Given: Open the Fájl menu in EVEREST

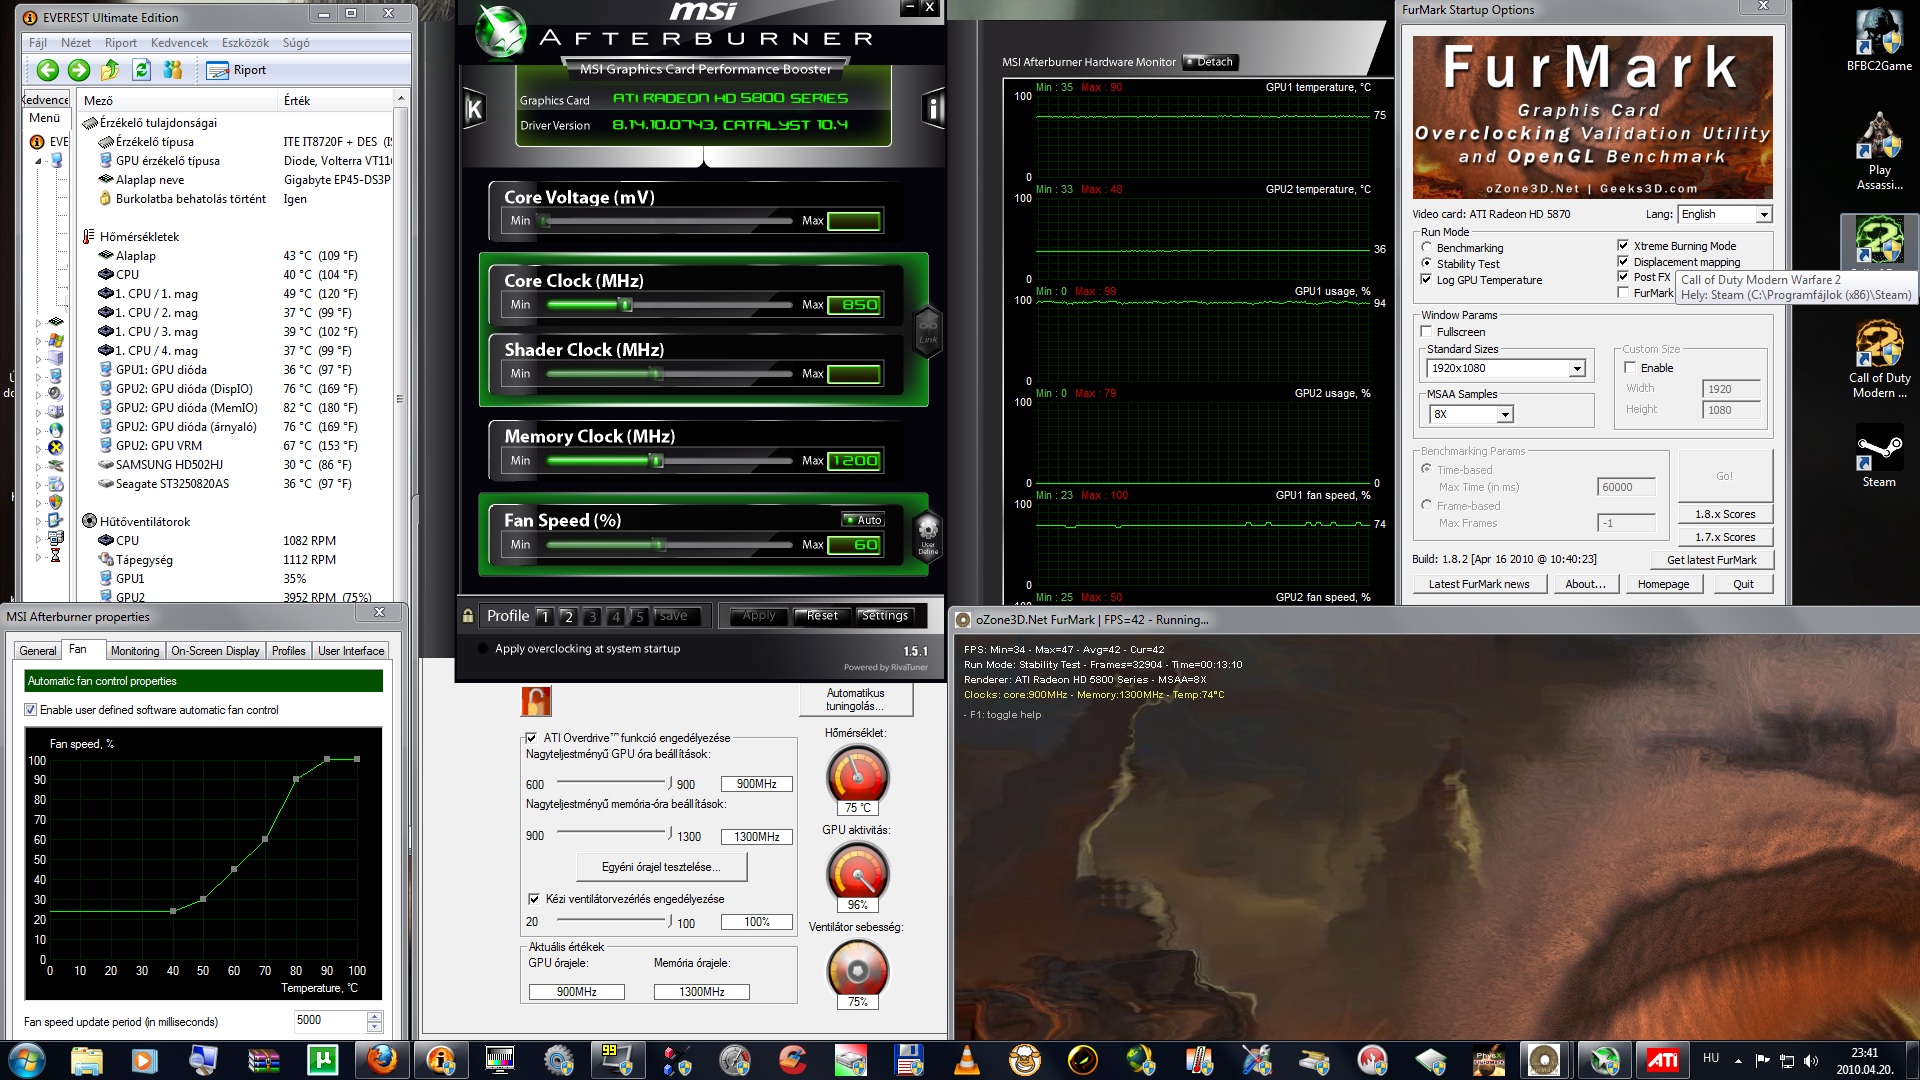Looking at the screenshot, I should pos(38,43).
